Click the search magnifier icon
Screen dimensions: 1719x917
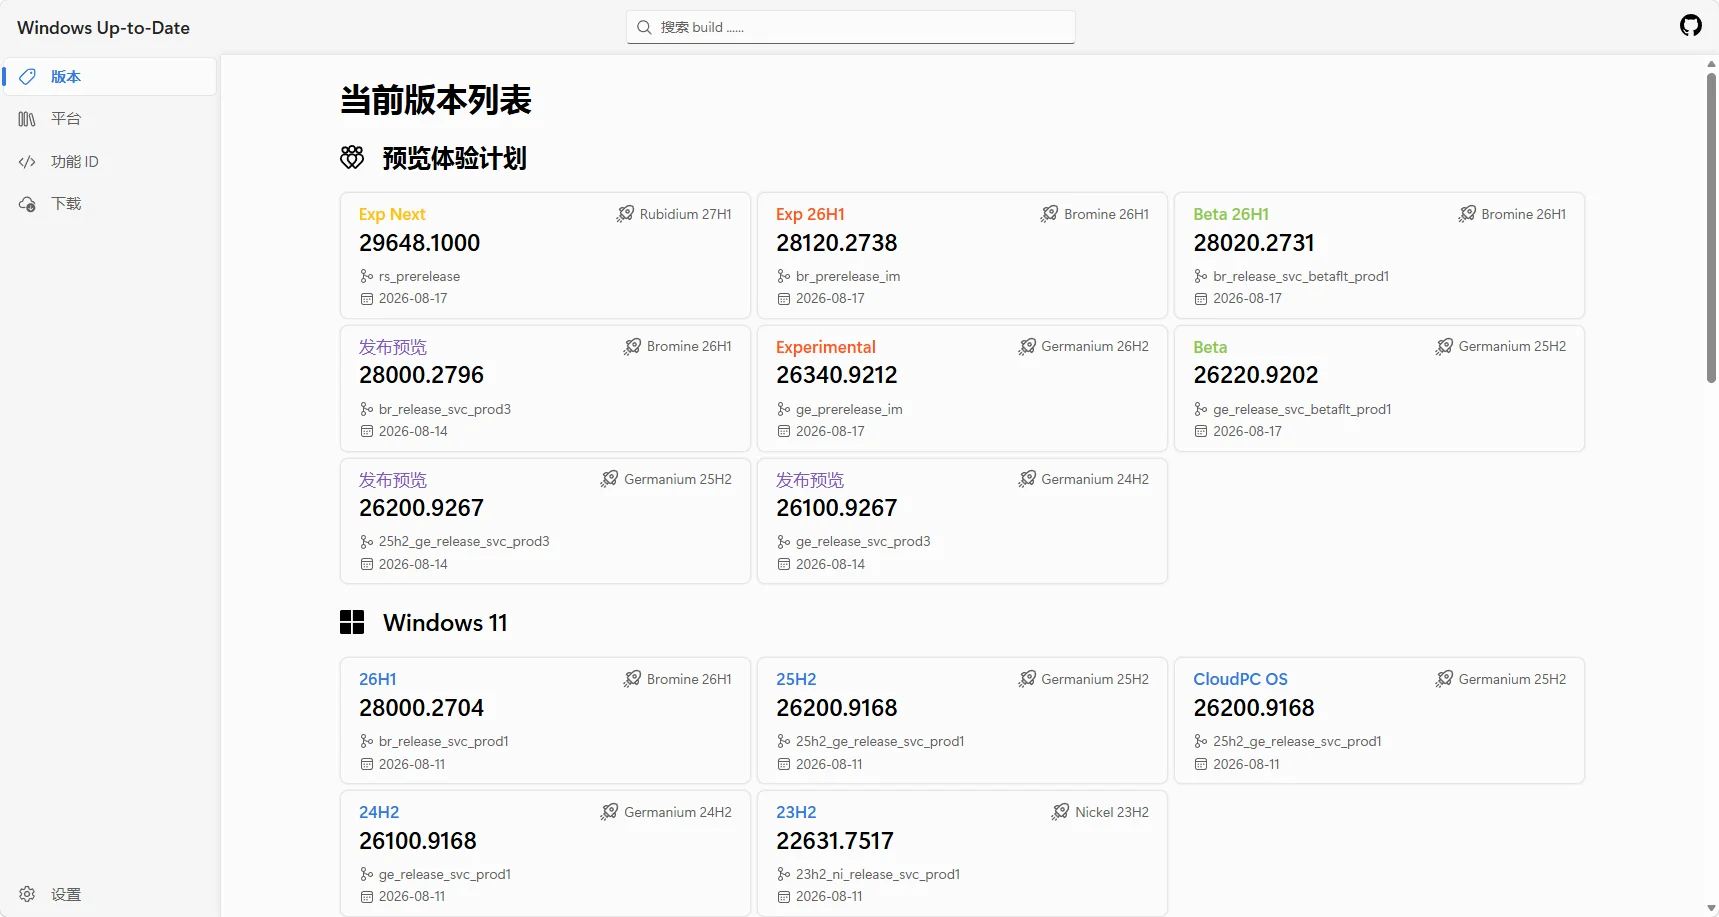coord(644,27)
